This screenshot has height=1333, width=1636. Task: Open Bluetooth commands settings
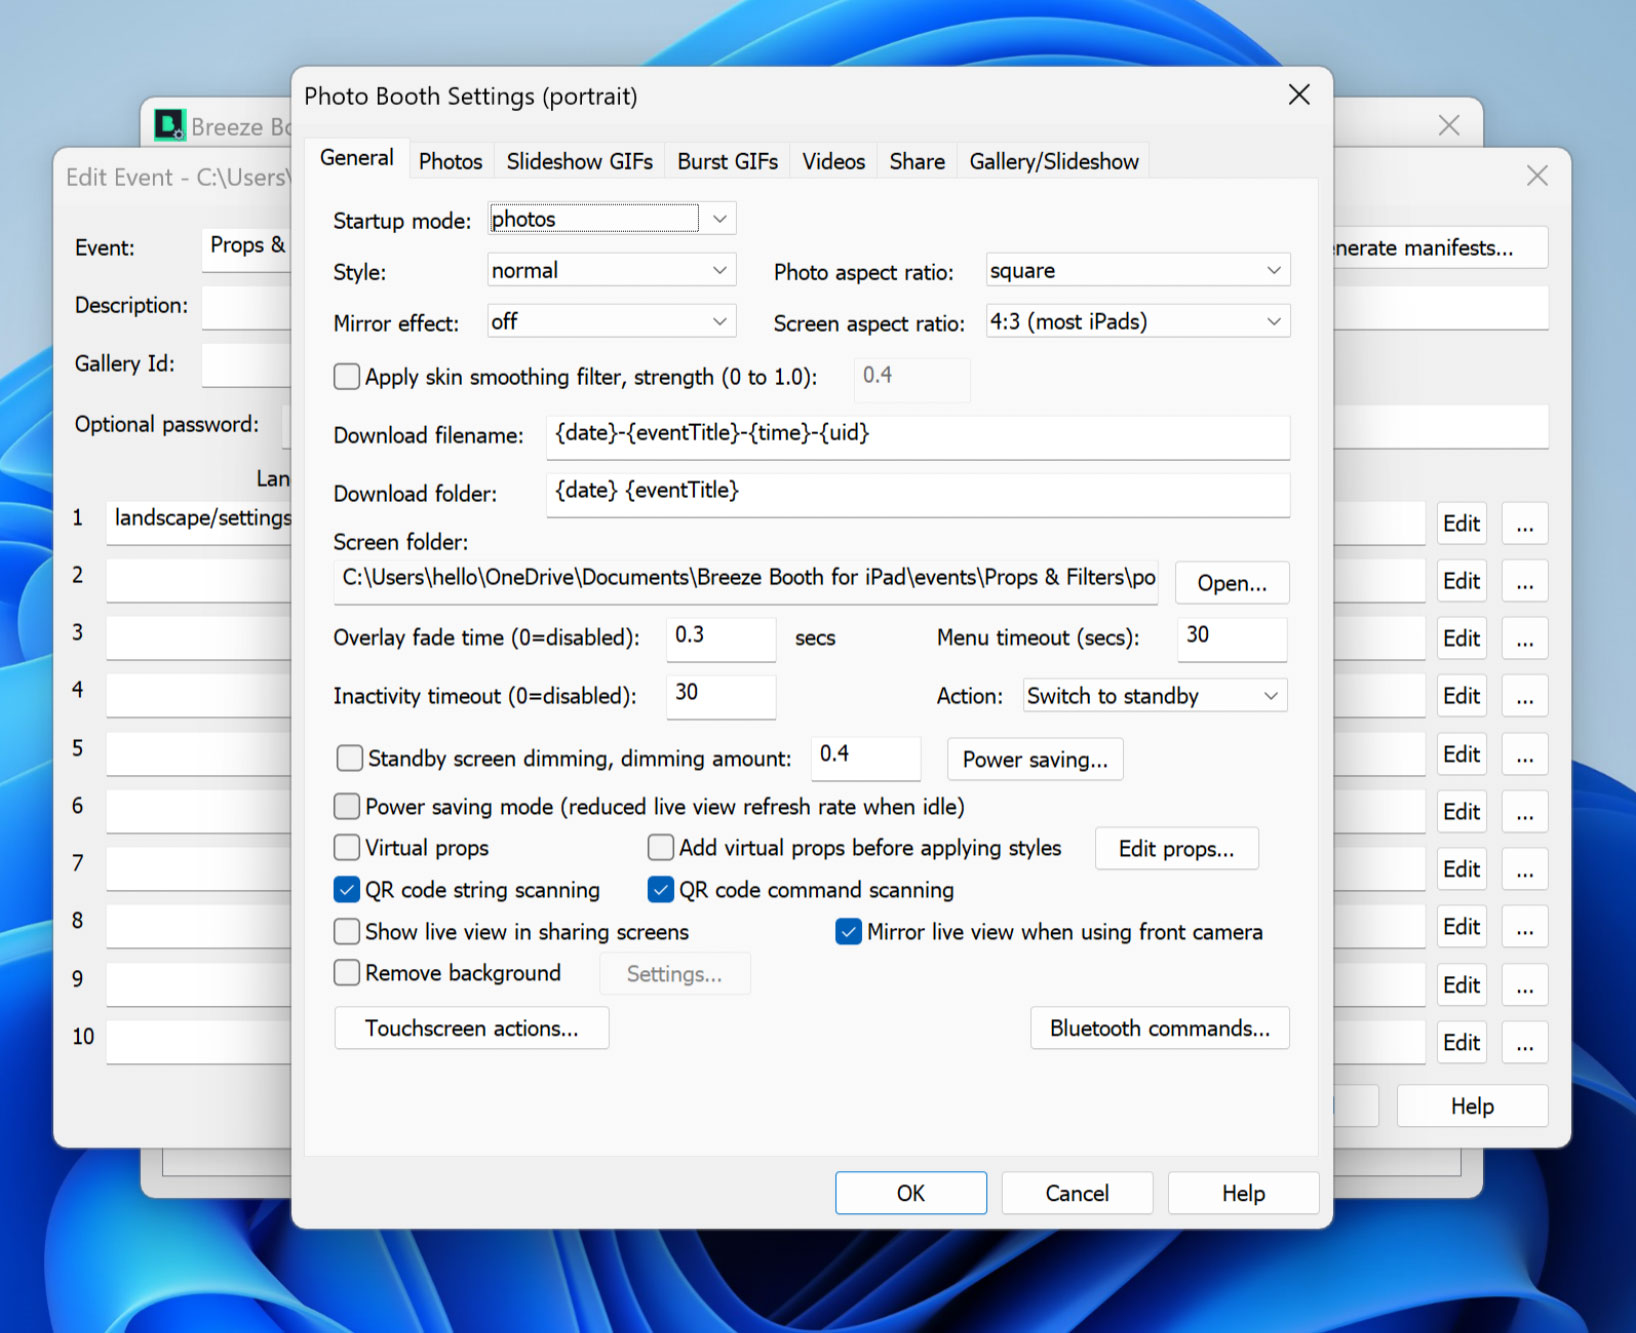tap(1159, 1029)
